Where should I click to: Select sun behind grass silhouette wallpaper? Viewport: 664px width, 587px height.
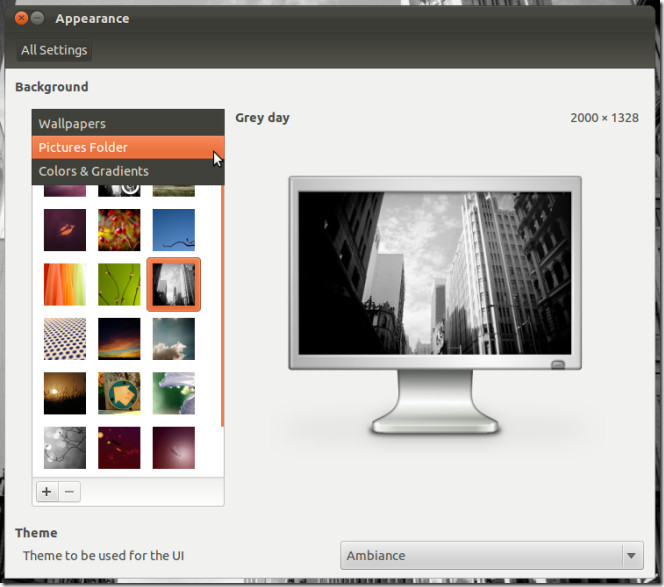coord(65,393)
